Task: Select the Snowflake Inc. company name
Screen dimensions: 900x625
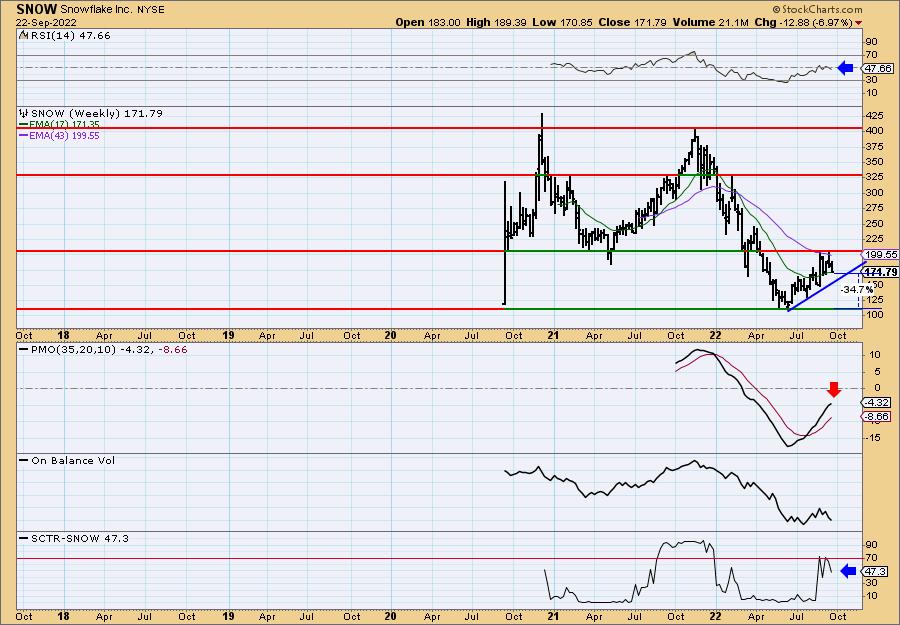Action: [96, 10]
